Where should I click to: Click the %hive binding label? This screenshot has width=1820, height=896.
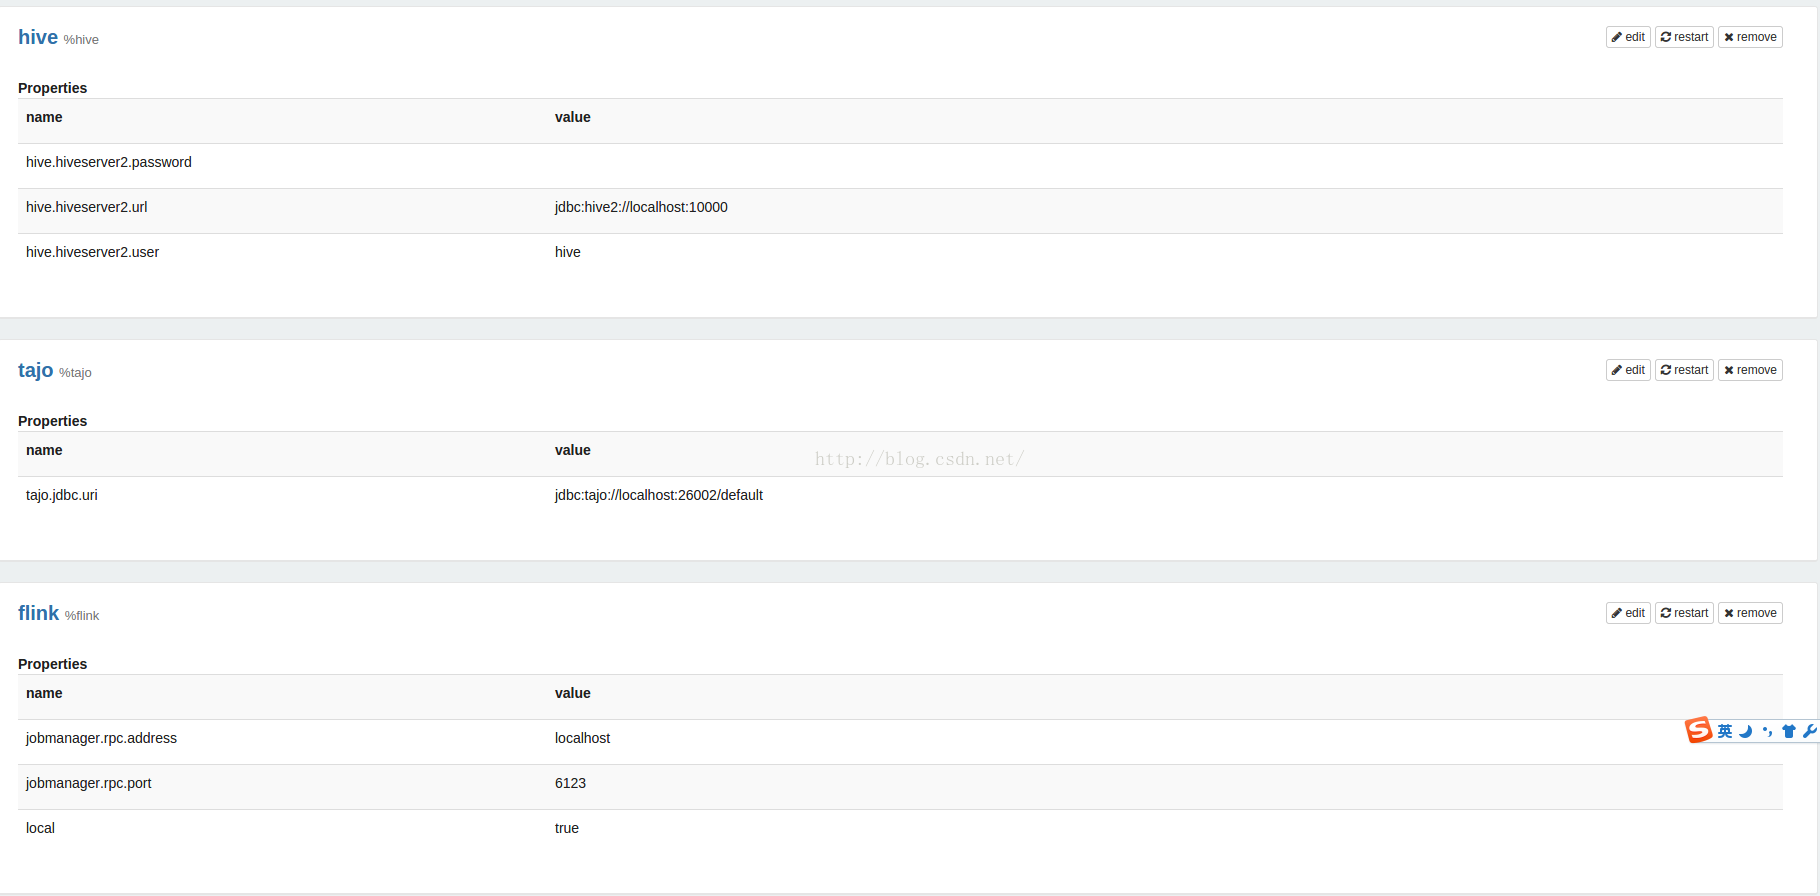[x=81, y=40]
